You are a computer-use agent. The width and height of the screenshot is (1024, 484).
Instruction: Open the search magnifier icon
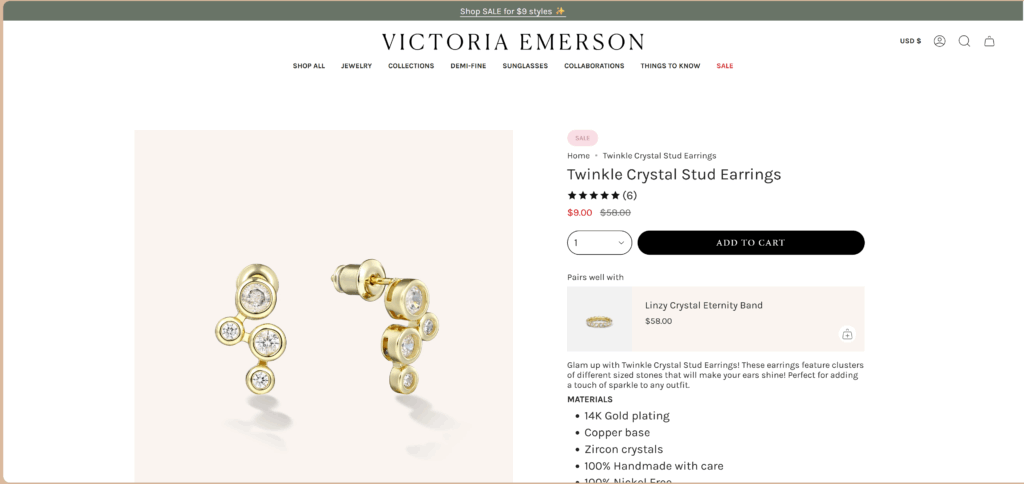(964, 41)
